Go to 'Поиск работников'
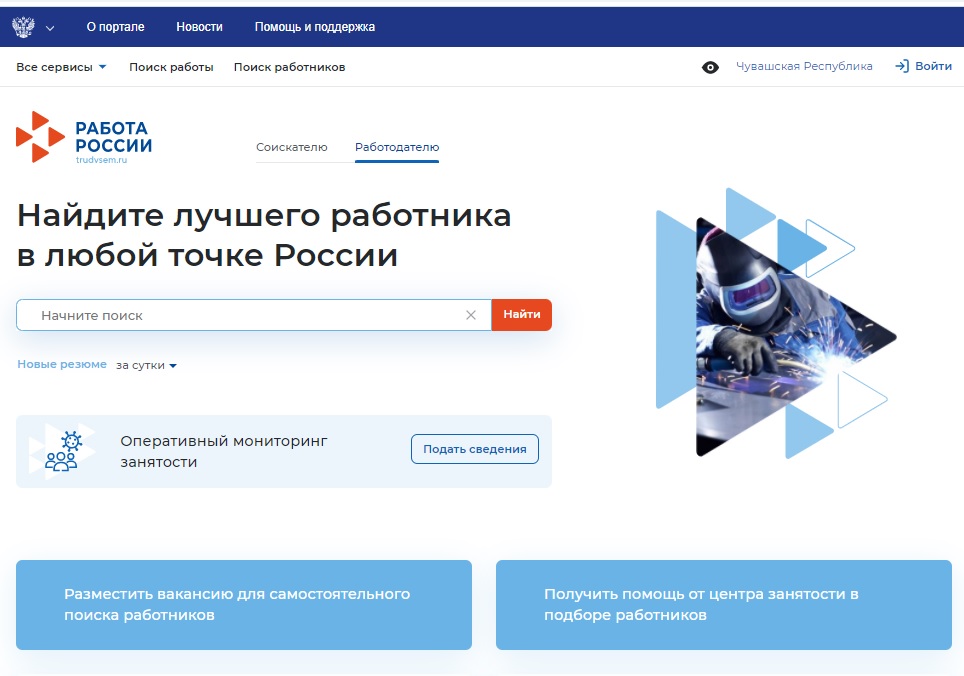This screenshot has height=676, width=964. tap(289, 67)
